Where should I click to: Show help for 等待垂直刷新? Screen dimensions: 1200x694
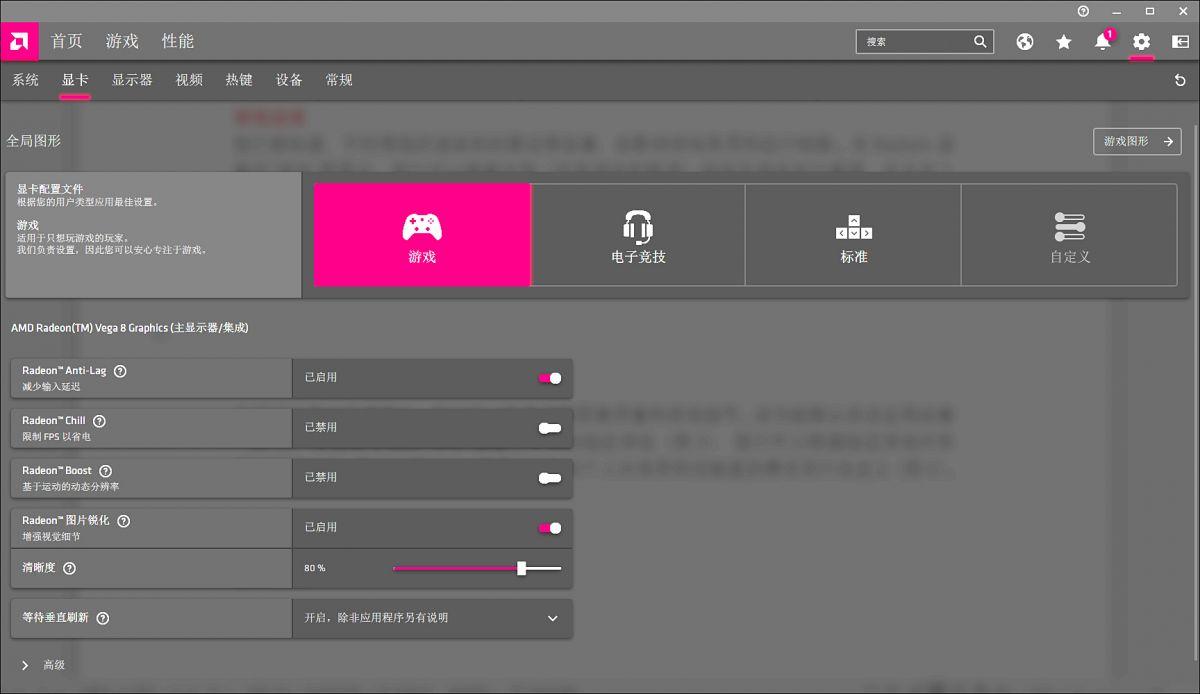pyautogui.click(x=103, y=618)
